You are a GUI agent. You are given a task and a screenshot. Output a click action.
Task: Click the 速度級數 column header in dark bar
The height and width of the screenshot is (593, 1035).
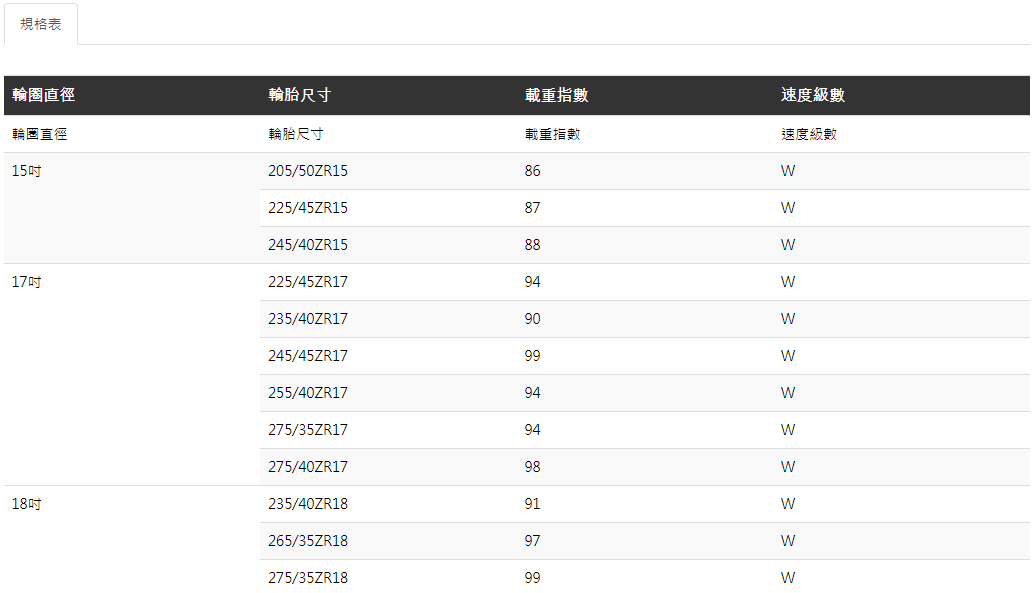[x=812, y=95]
